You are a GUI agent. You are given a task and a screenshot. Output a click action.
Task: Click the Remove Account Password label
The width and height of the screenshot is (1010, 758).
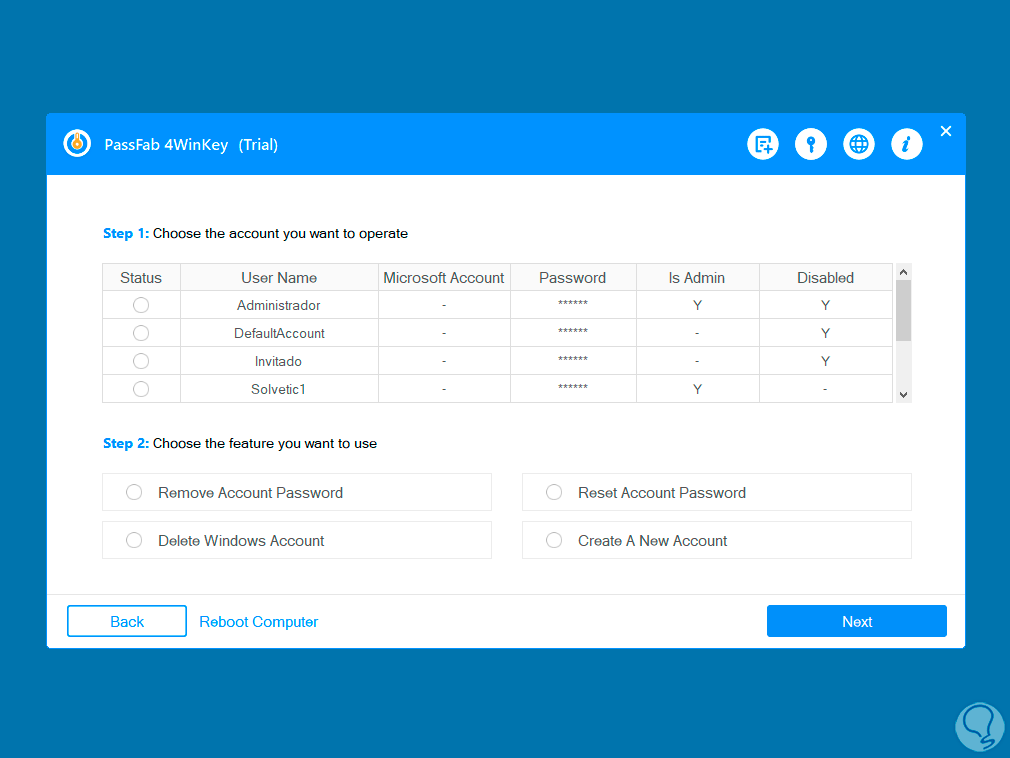click(251, 493)
